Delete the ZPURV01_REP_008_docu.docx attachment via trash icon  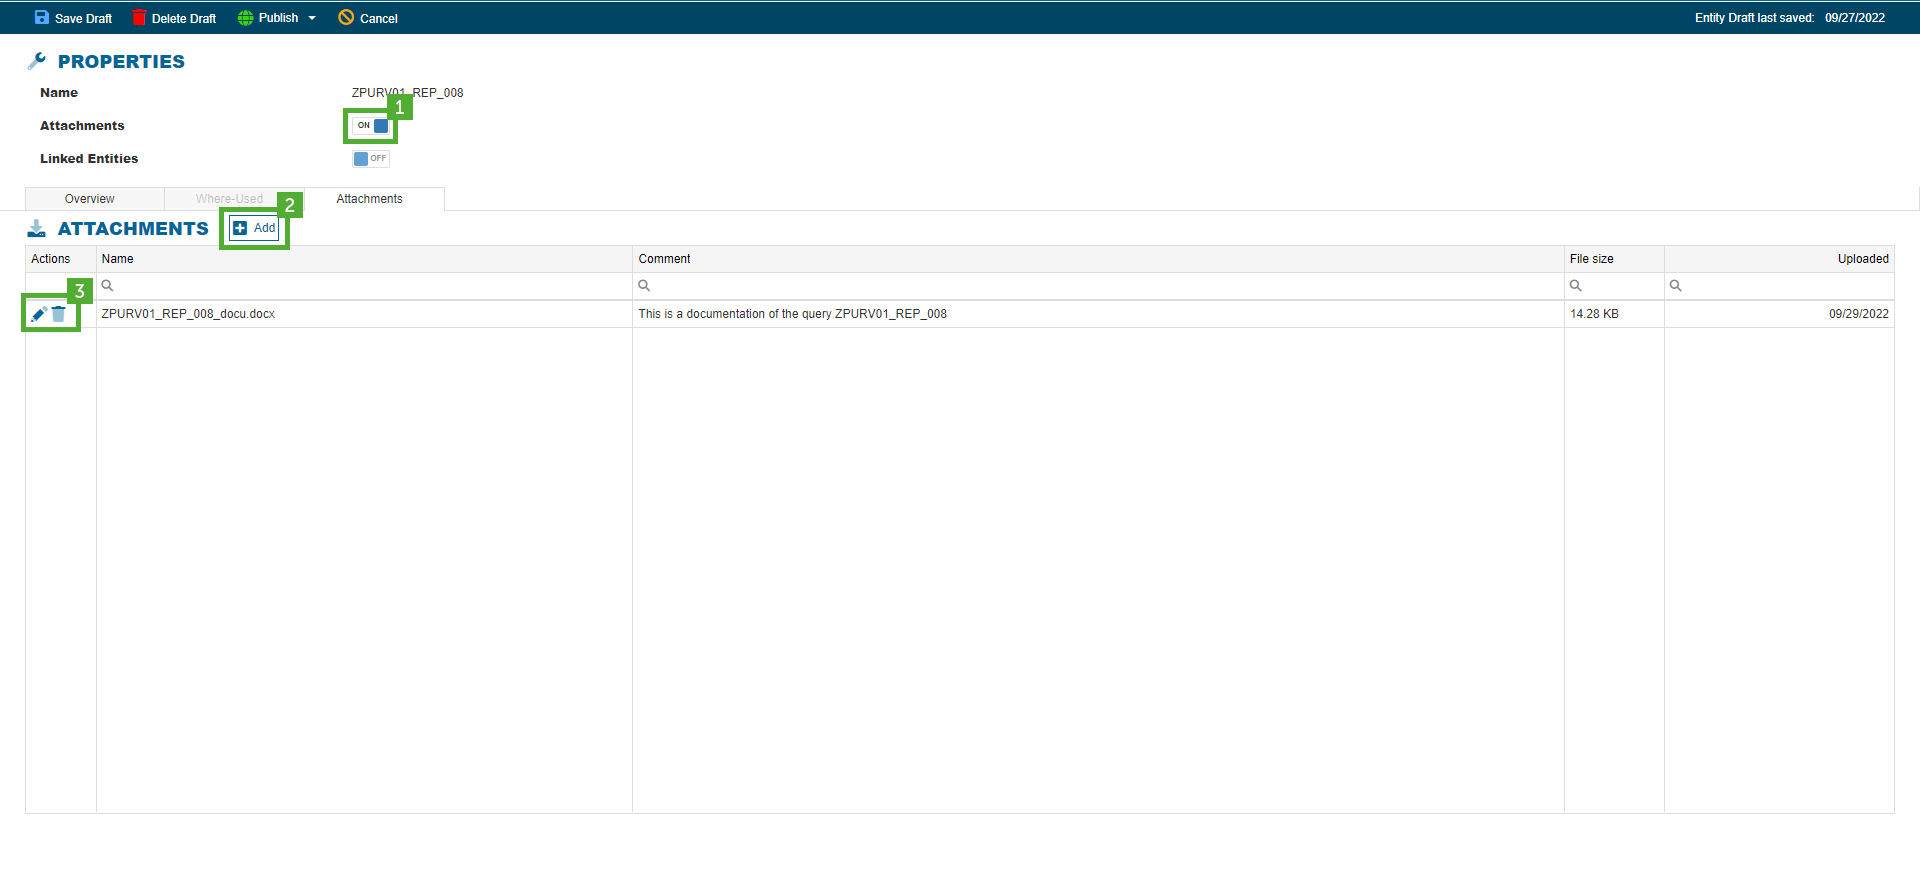click(x=59, y=314)
